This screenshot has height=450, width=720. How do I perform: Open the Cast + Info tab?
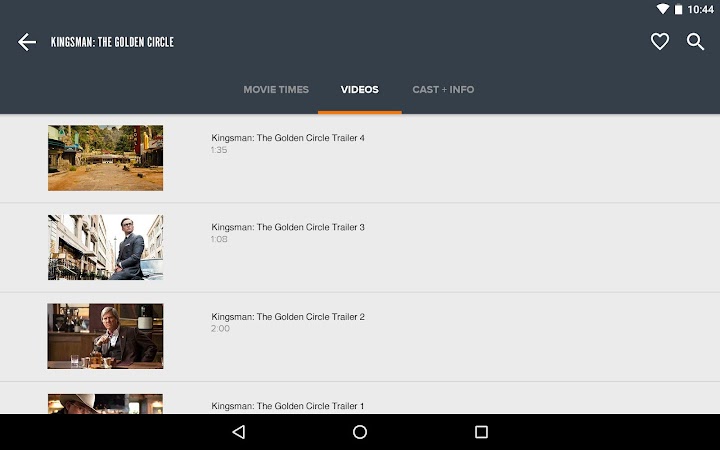pyautogui.click(x=443, y=90)
